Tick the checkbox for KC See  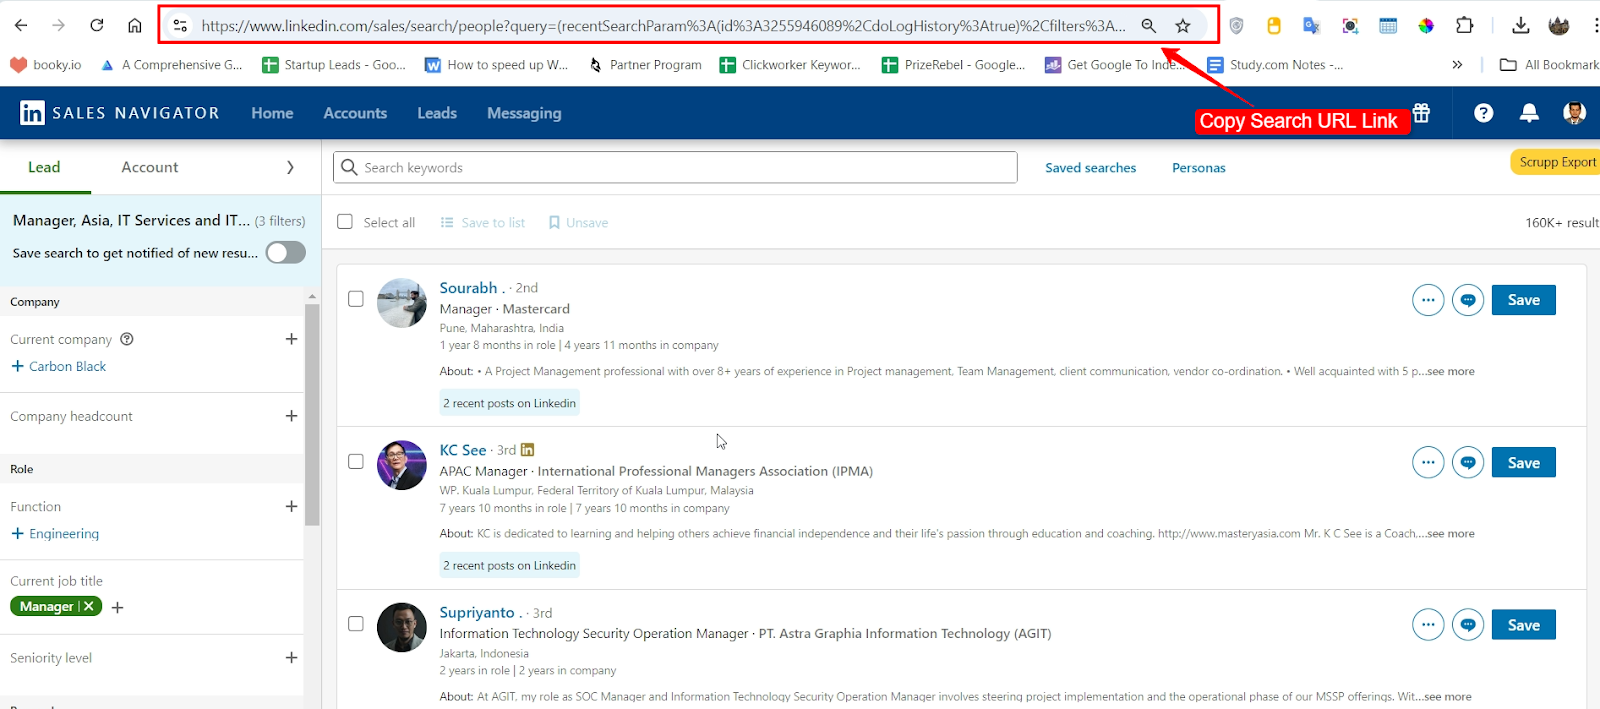pos(355,461)
